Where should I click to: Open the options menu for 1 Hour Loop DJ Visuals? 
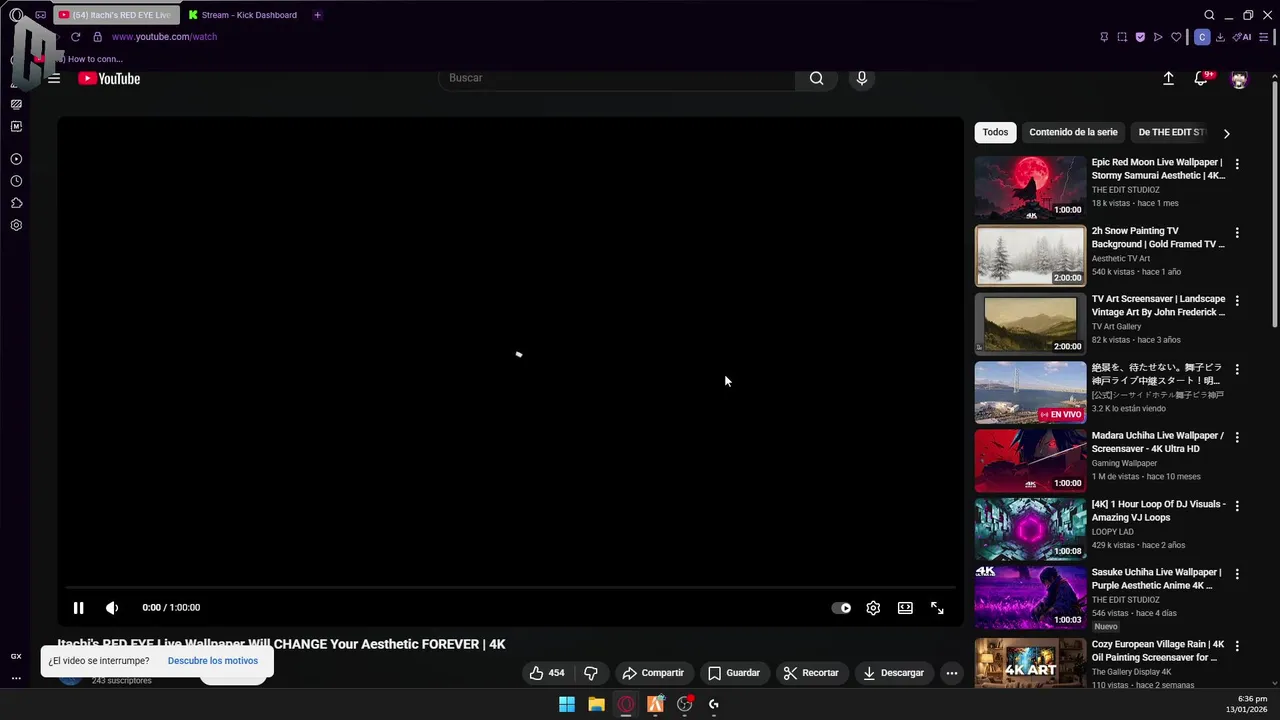(x=1237, y=506)
